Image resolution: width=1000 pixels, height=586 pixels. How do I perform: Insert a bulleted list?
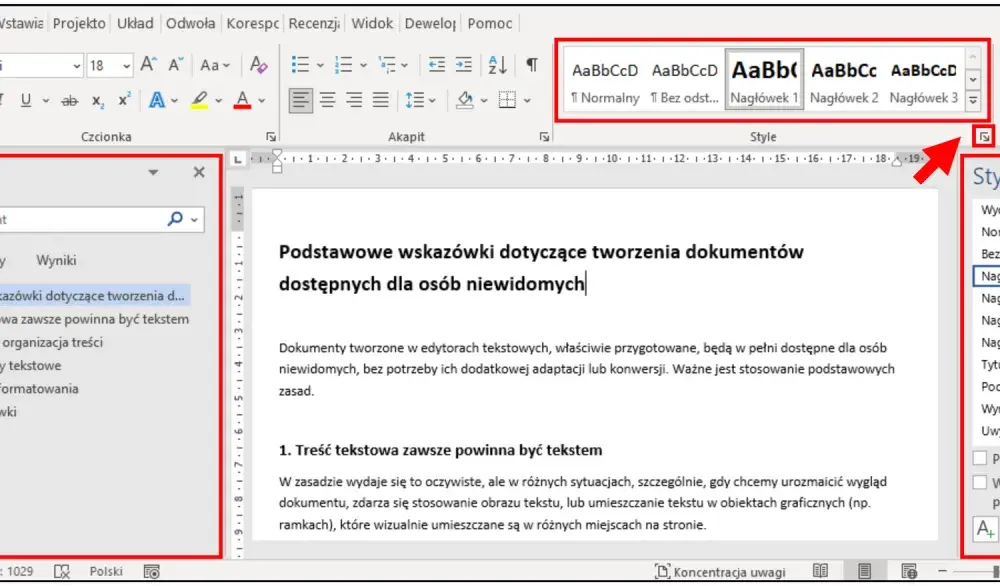tap(300, 64)
